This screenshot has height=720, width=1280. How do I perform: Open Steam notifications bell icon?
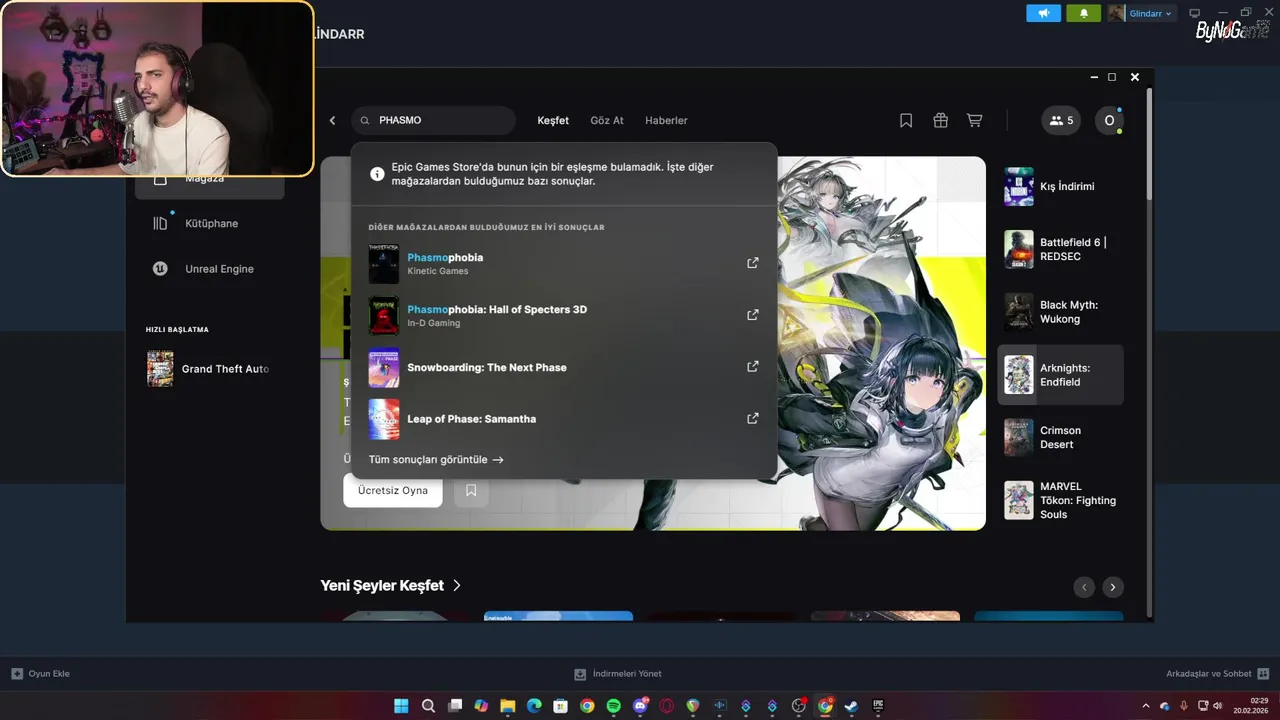point(1083,13)
